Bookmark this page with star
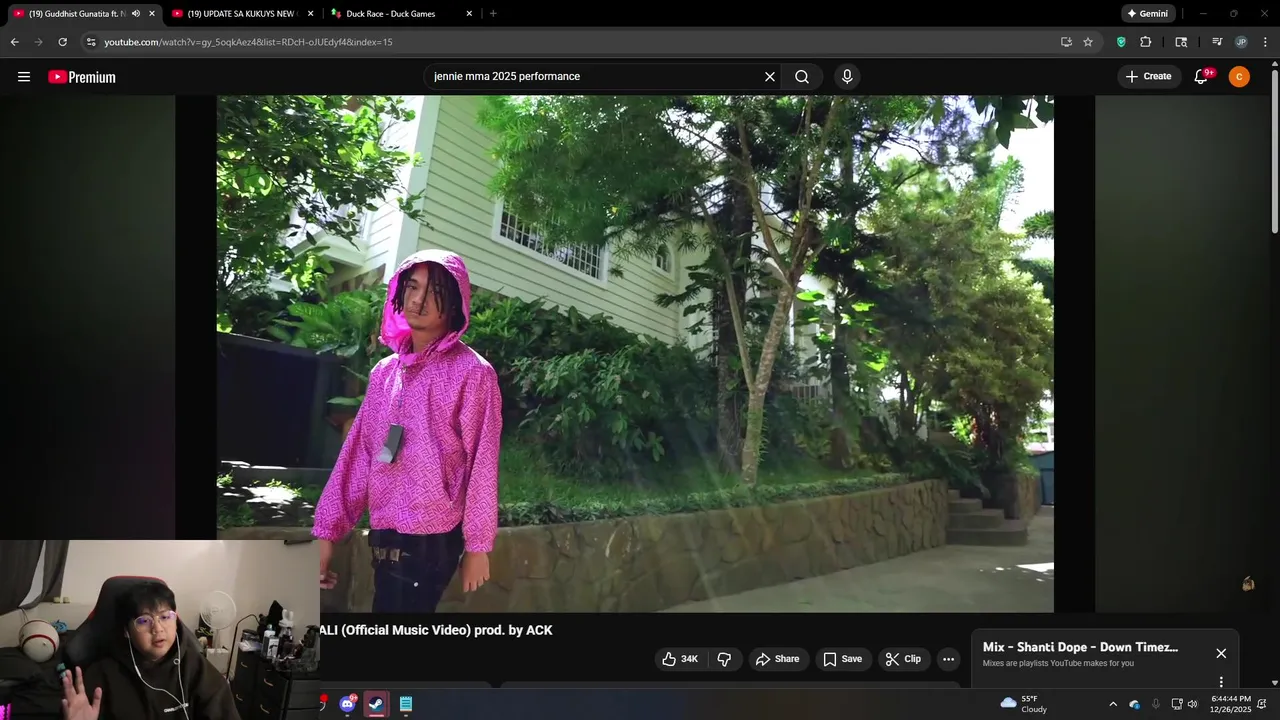This screenshot has height=720, width=1280. 1088,42
